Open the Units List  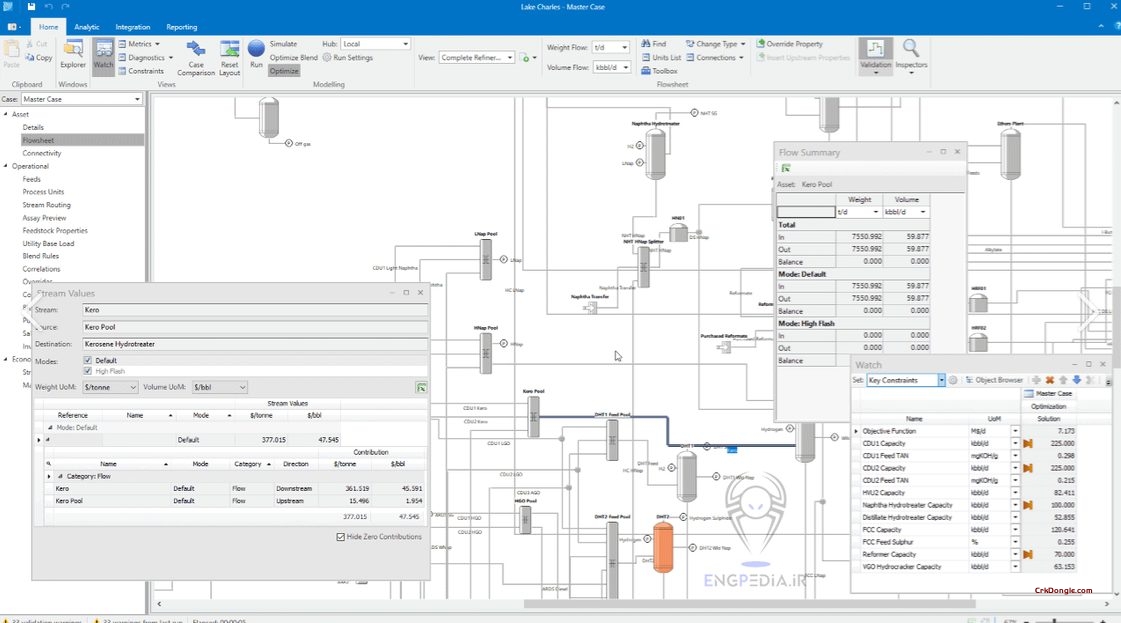pyautogui.click(x=661, y=57)
